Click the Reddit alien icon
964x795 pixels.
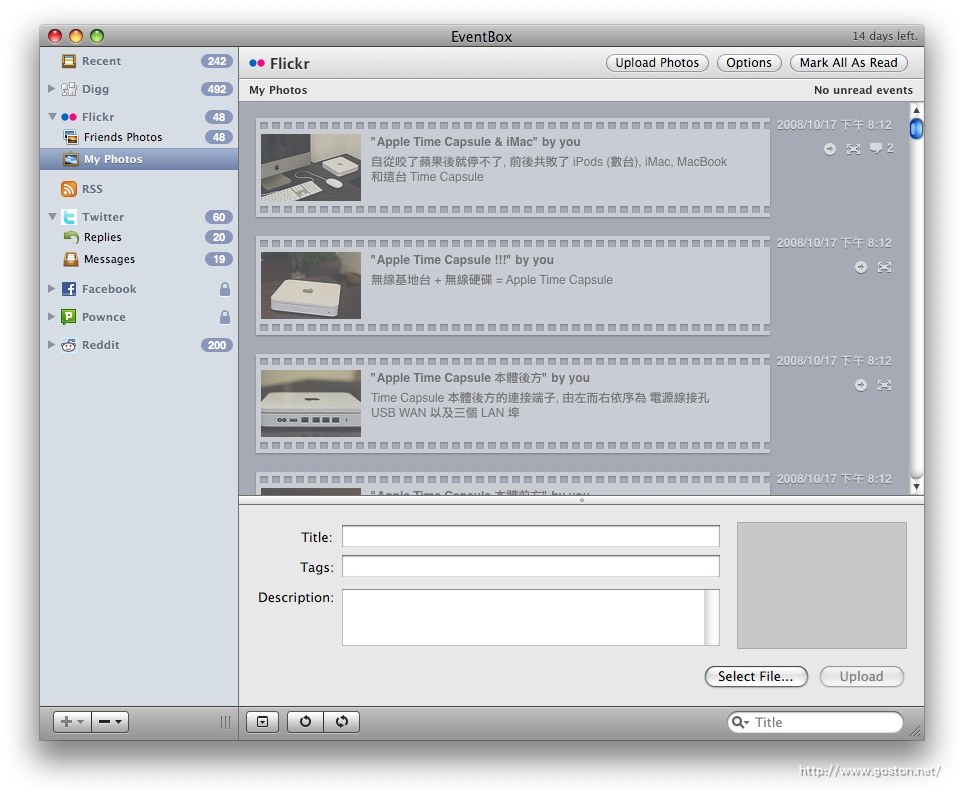69,345
